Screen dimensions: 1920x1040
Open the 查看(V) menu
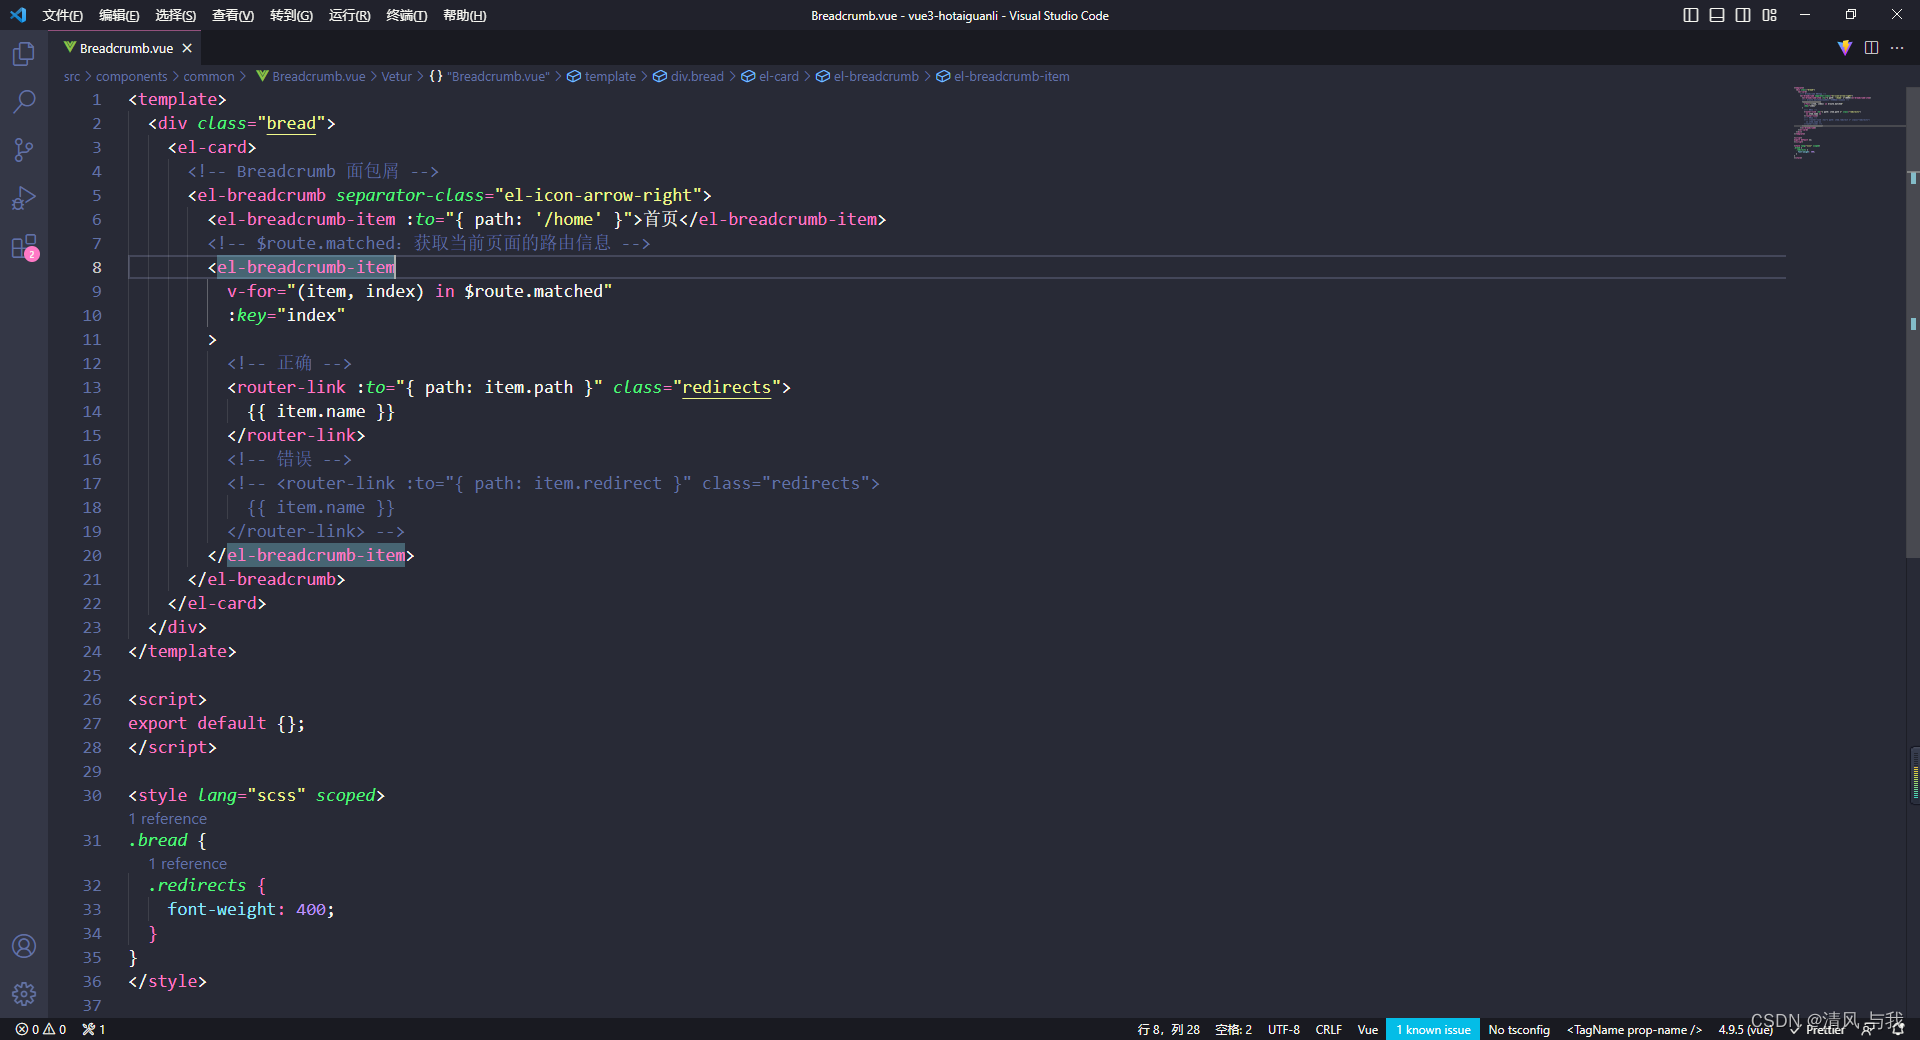coord(233,15)
